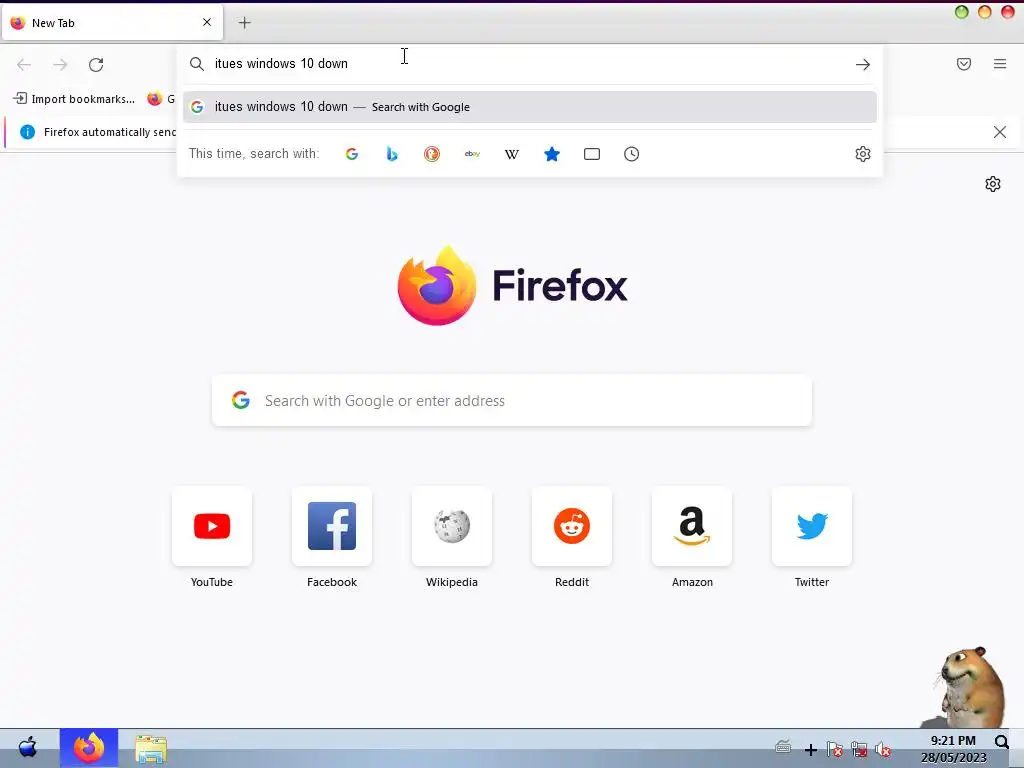The width and height of the screenshot is (1024, 768).
Task: Open the Firefox application menu
Action: click(x=1000, y=64)
